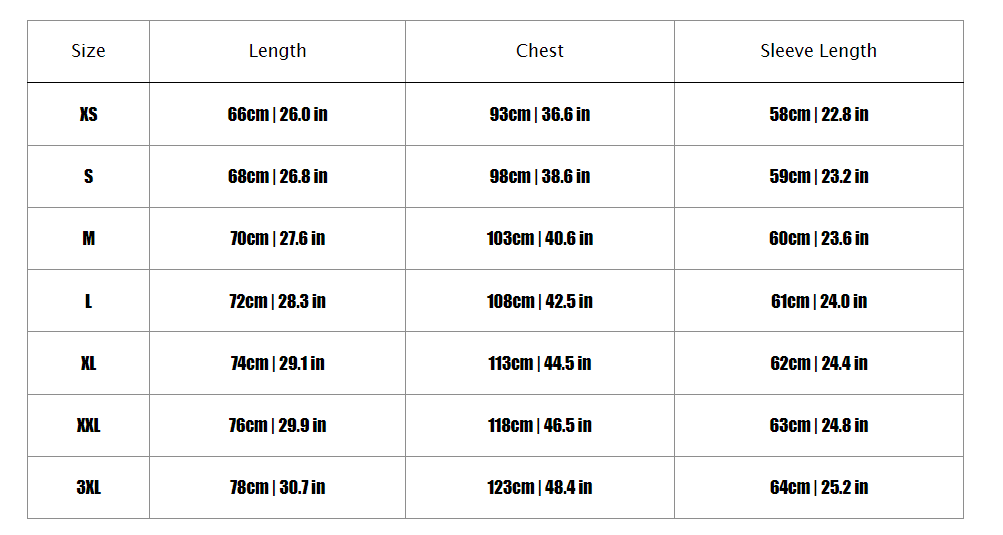Select the XL size row label
The width and height of the screenshot is (1003, 535).
[x=88, y=363]
